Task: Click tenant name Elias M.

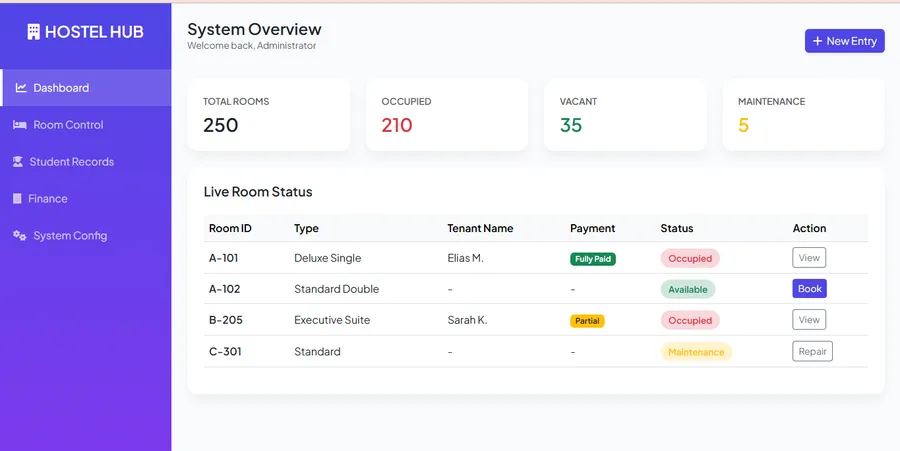Action: [465, 258]
